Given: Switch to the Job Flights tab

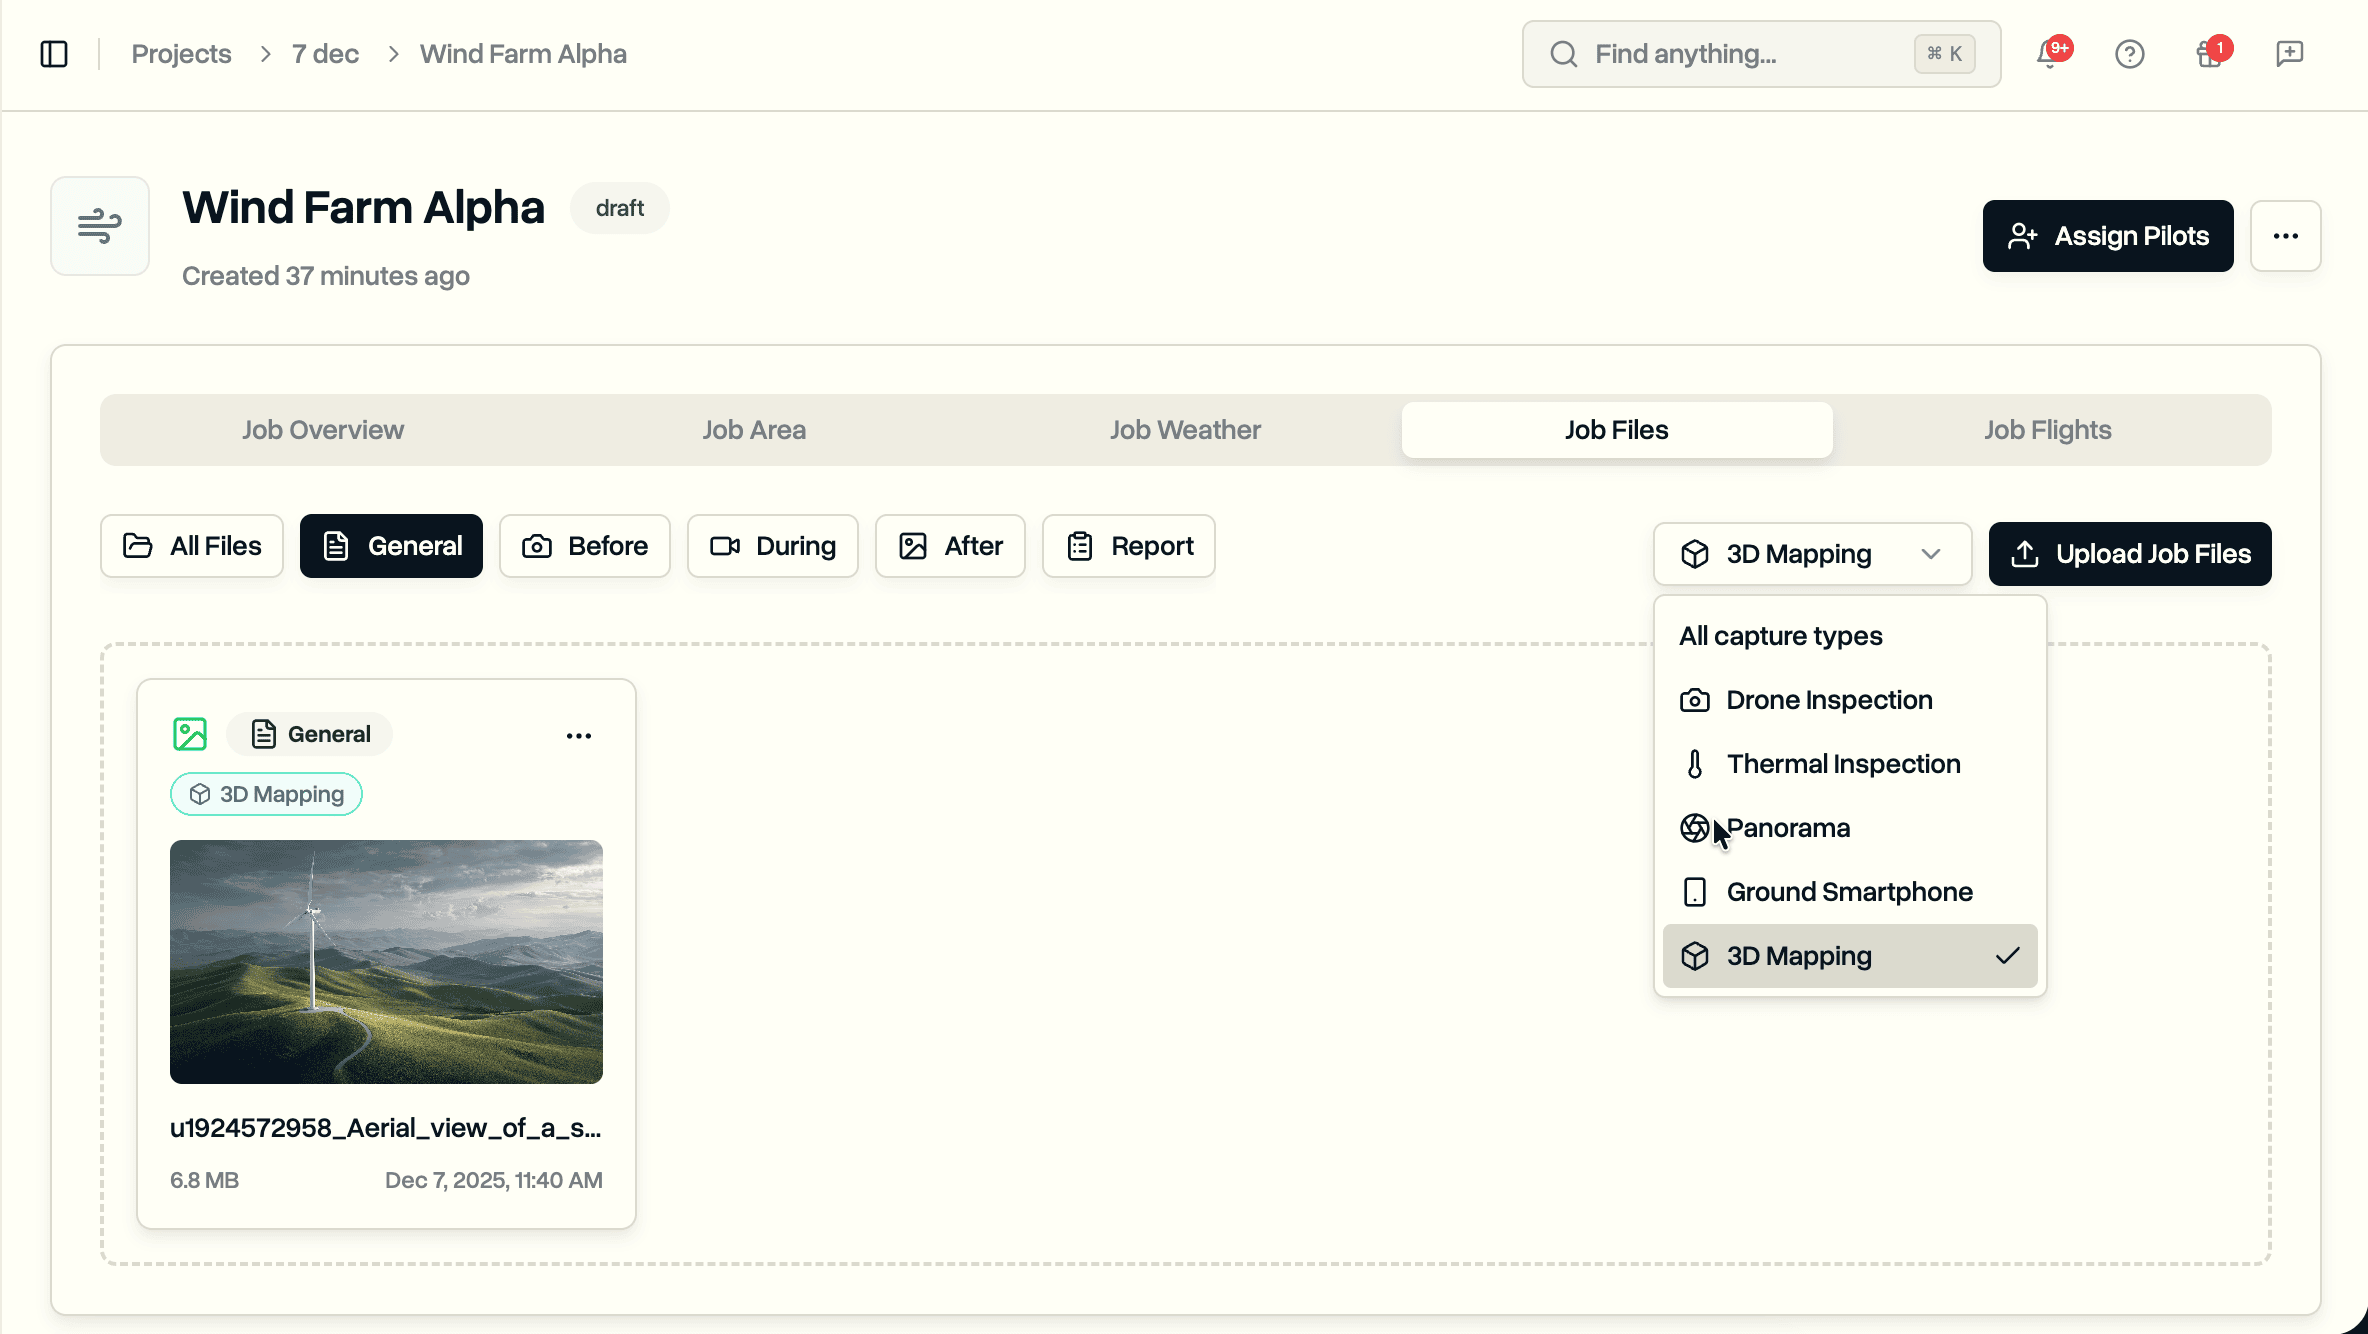Looking at the screenshot, I should pyautogui.click(x=2047, y=429).
